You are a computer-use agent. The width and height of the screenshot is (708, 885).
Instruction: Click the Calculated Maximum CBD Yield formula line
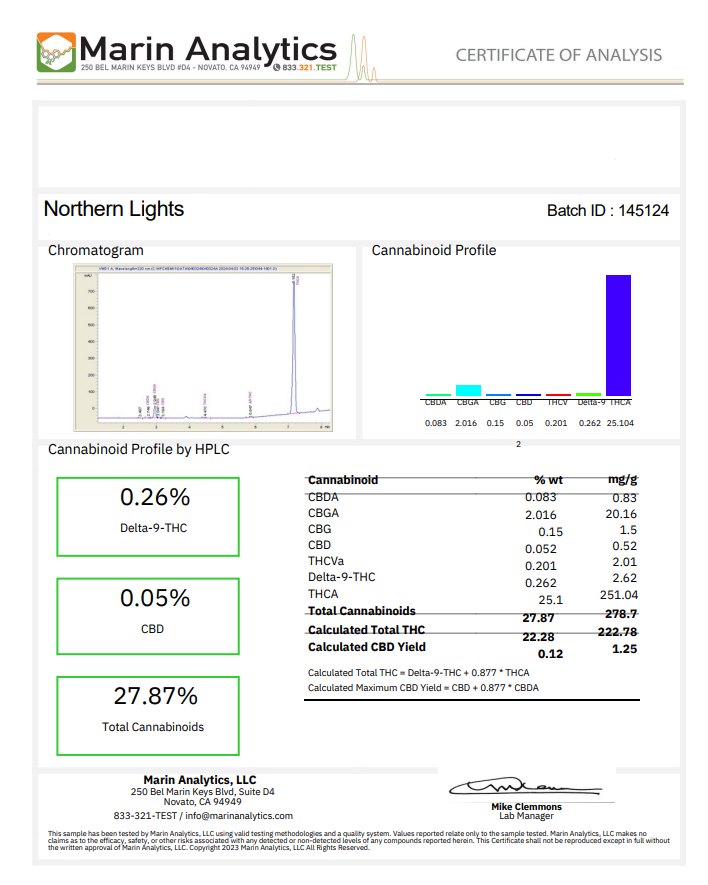pos(423,687)
